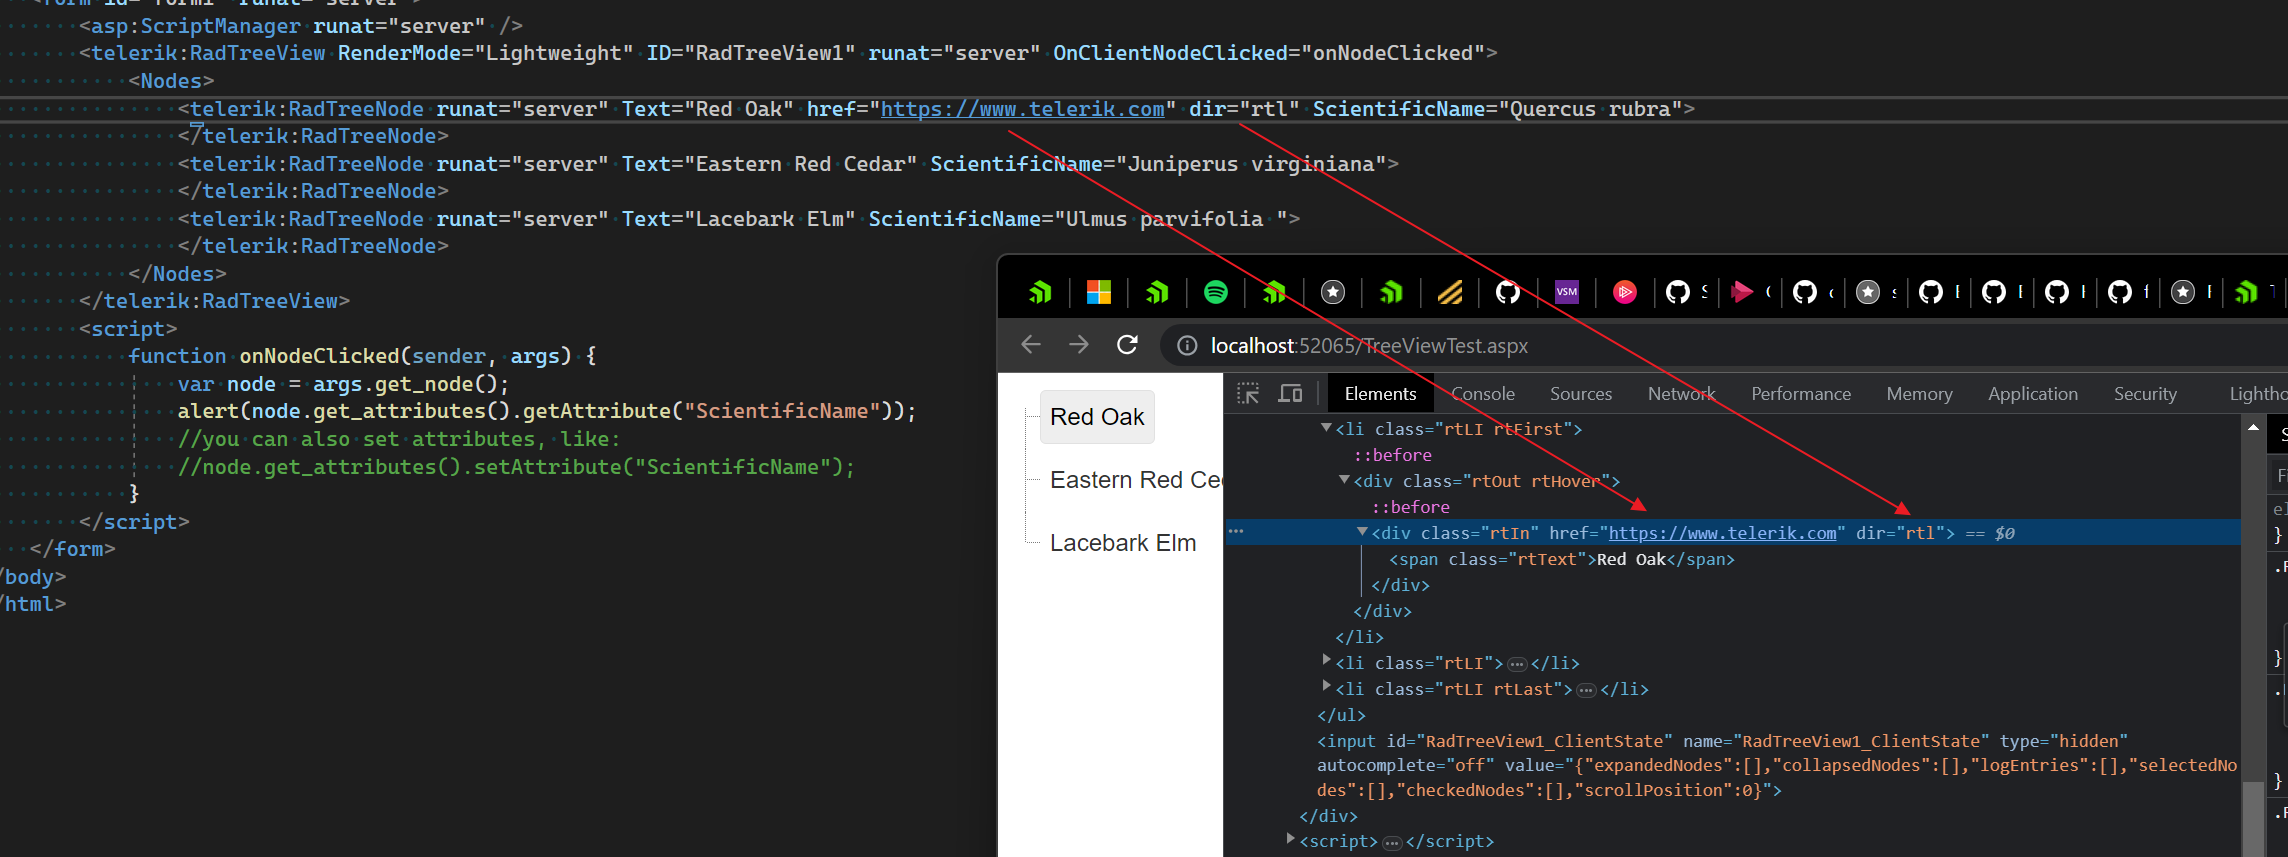Click the DevTools scrollbar up arrow
Screen dimensions: 2288x857
point(2253,427)
